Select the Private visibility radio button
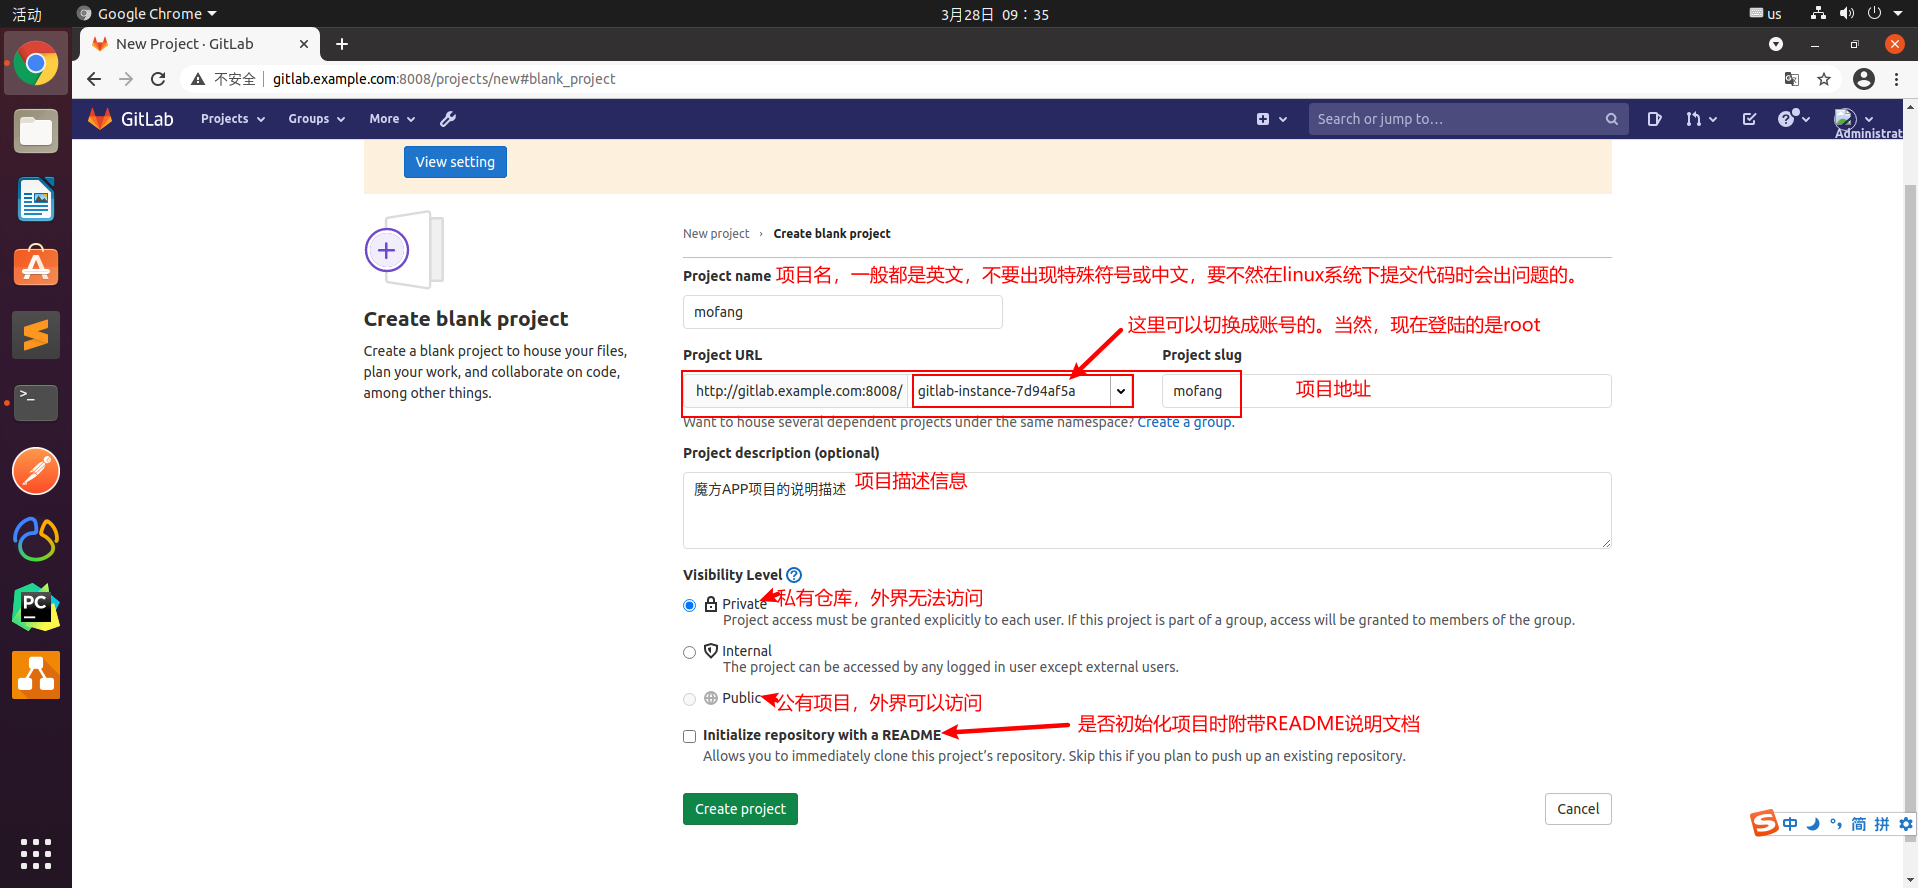 (x=690, y=606)
